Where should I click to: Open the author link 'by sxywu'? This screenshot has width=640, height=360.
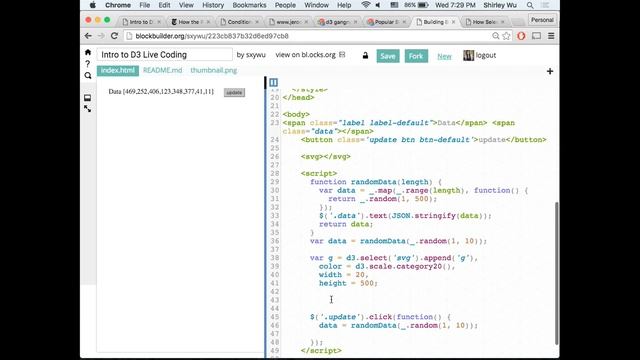(x=251, y=55)
